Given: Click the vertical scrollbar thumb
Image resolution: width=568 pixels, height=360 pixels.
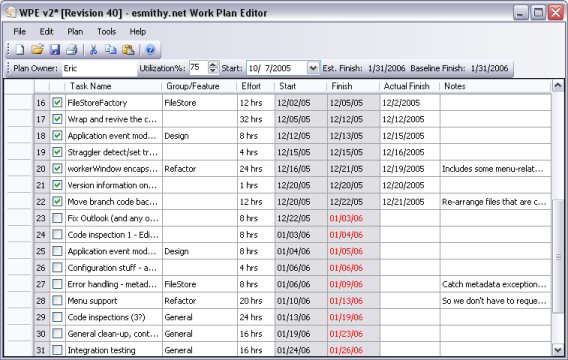Looking at the screenshot, I should 558,256.
